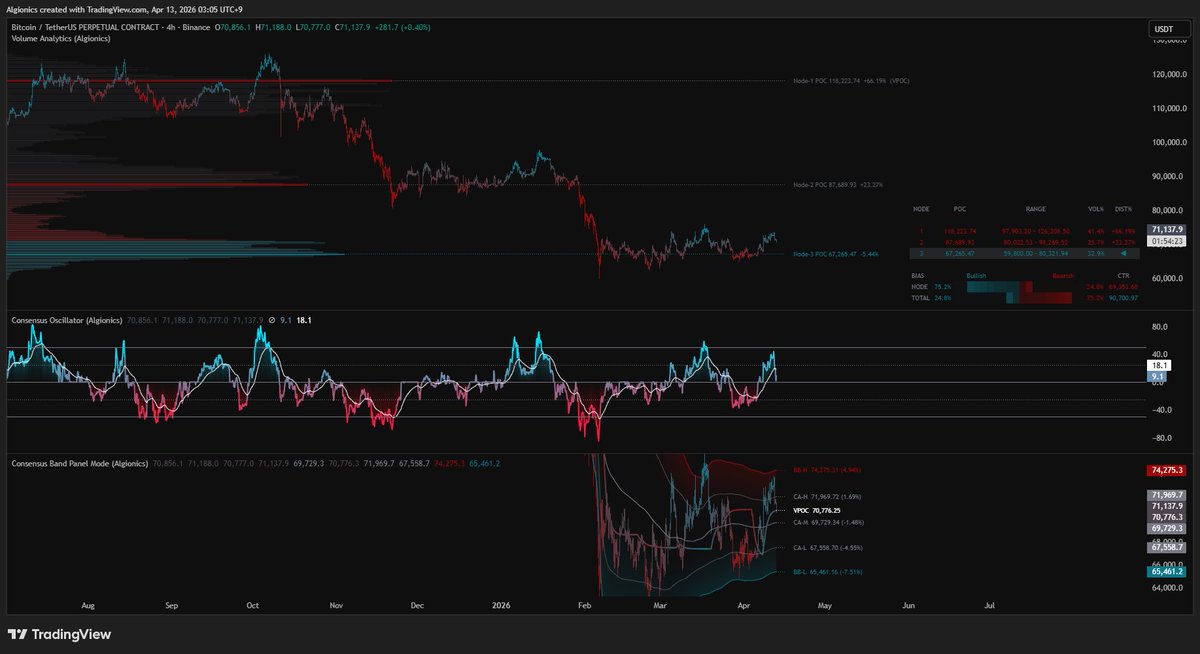Click the VOL% column header
The height and width of the screenshot is (654, 1200).
point(1095,209)
